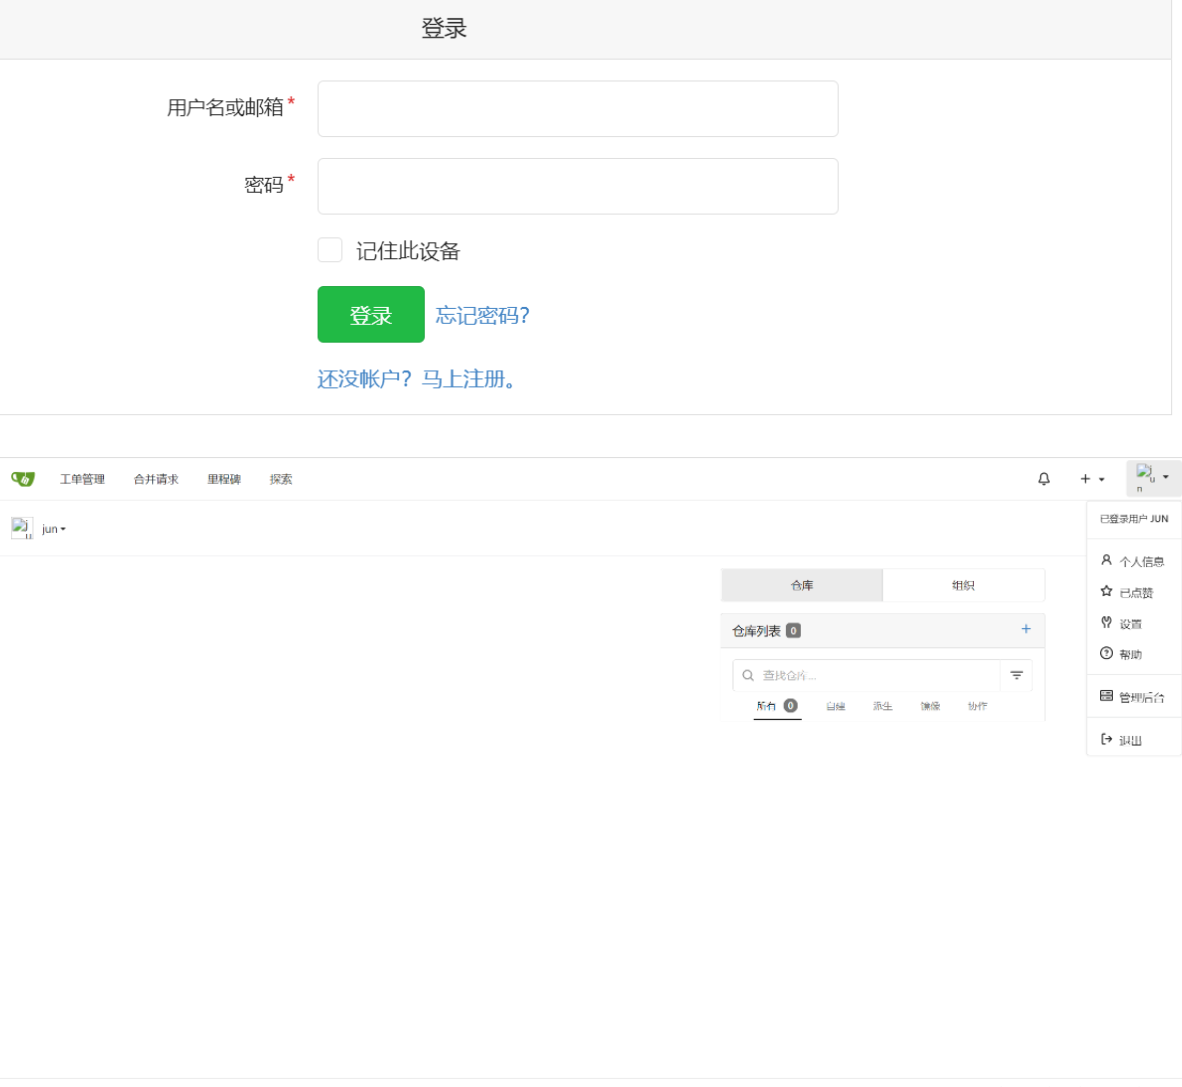Viewport: 1182px width, 1087px height.
Task: Open 管理后台 via its admin icon
Action: click(1106, 694)
